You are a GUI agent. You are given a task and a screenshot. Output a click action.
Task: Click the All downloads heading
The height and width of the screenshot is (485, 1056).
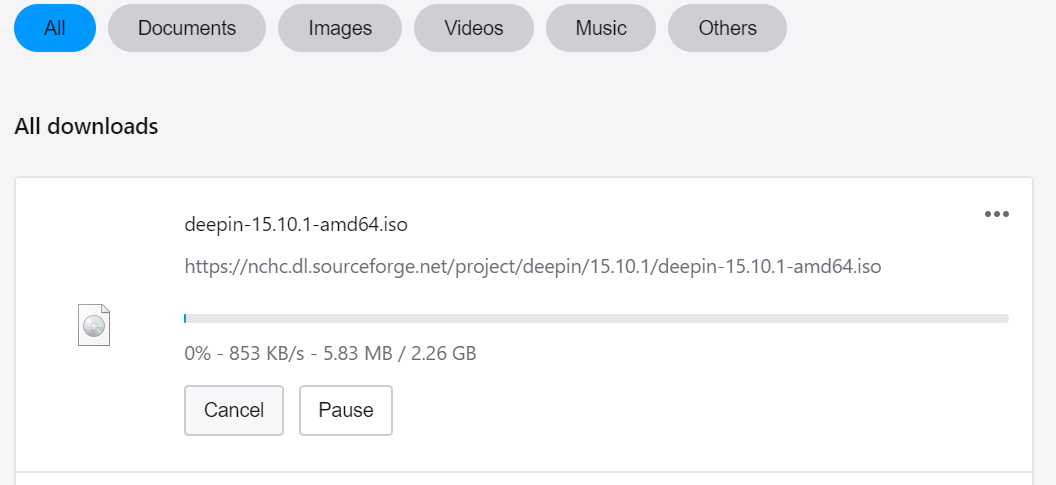[x=86, y=126]
